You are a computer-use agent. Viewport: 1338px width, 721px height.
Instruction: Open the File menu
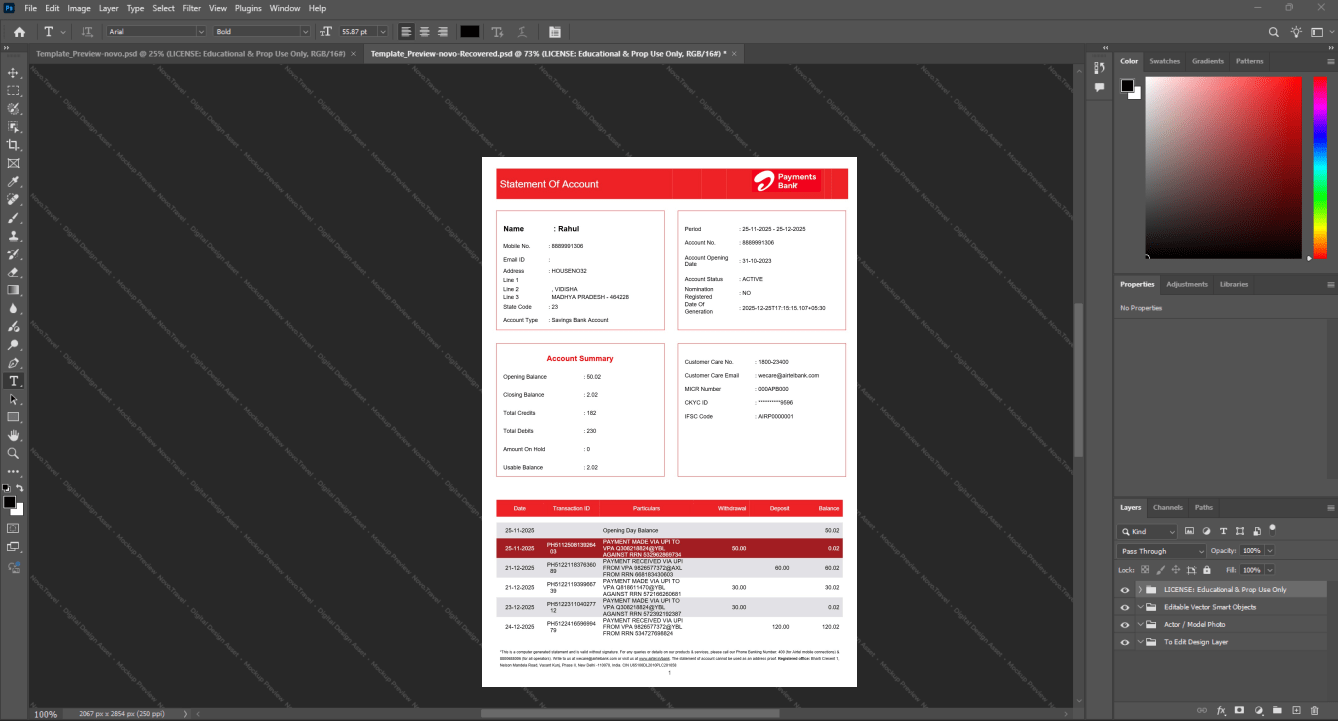(x=30, y=8)
